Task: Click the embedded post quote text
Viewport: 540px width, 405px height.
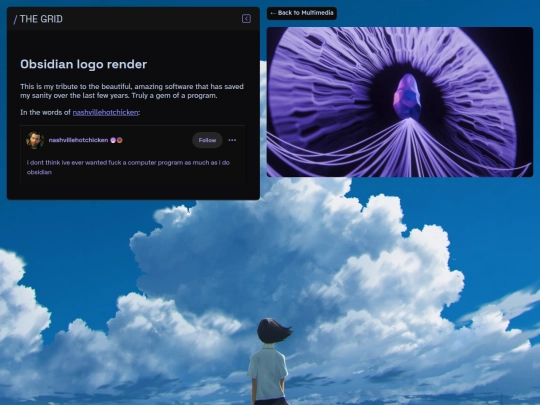Action: coord(128,167)
